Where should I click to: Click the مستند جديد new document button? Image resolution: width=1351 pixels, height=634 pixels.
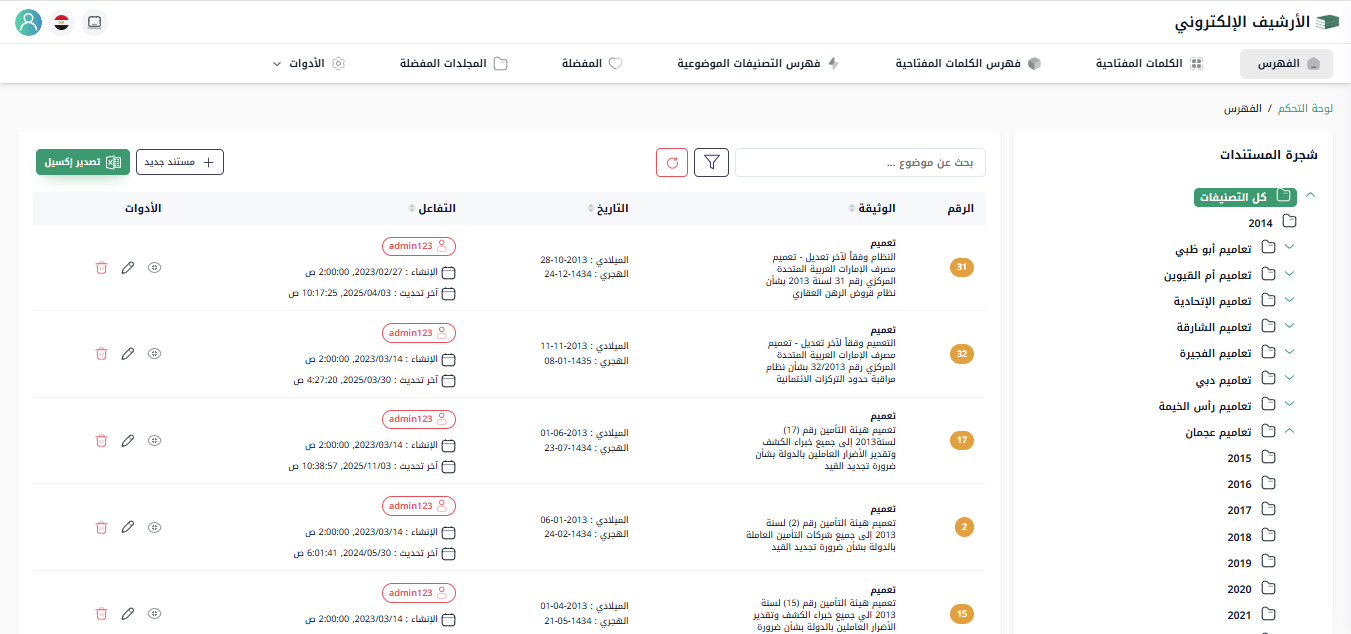180,162
